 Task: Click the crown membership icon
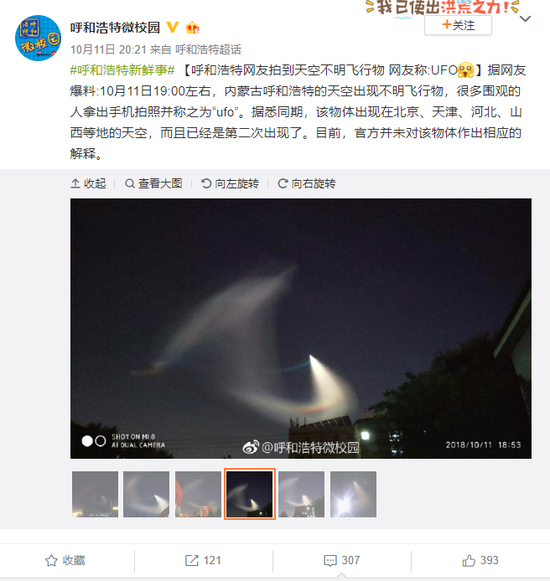pos(192,27)
